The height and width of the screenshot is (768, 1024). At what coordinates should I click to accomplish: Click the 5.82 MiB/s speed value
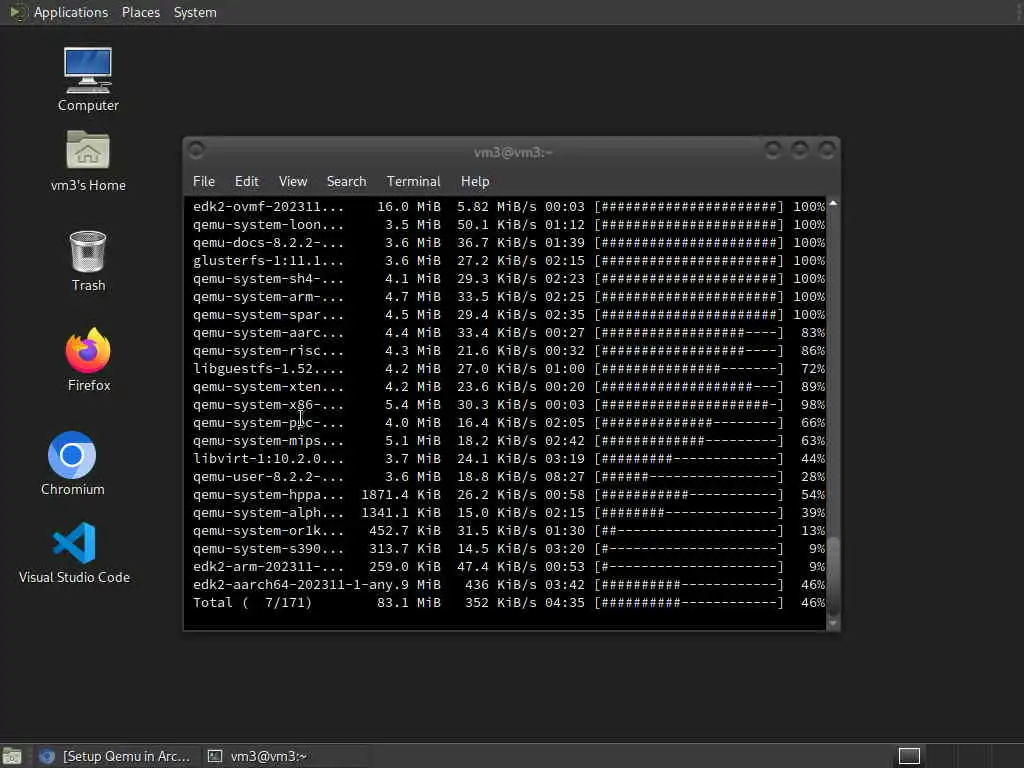click(496, 206)
